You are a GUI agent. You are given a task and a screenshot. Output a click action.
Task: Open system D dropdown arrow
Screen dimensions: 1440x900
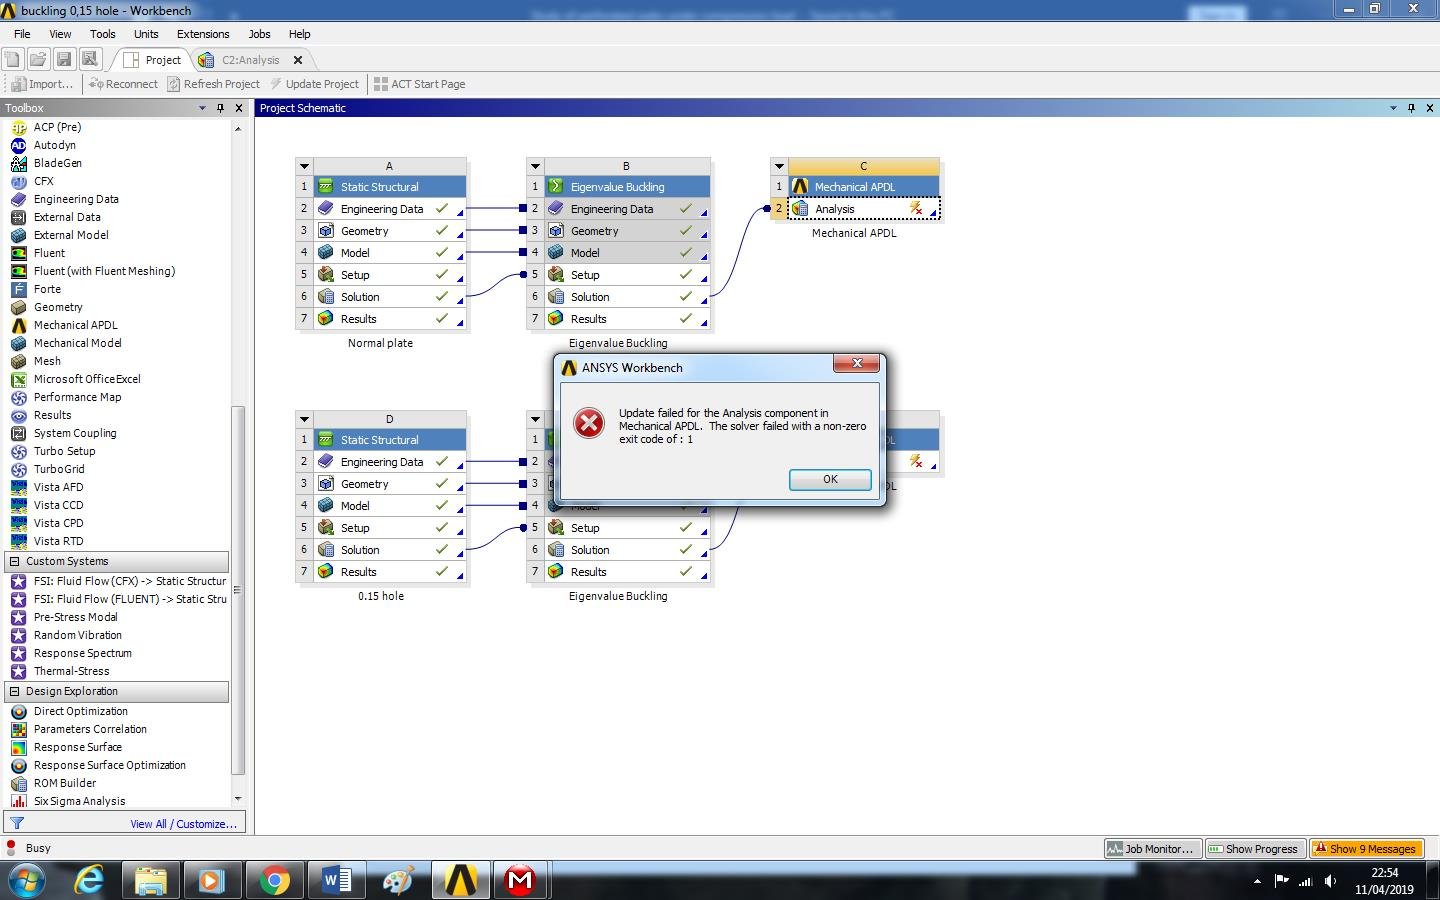304,419
